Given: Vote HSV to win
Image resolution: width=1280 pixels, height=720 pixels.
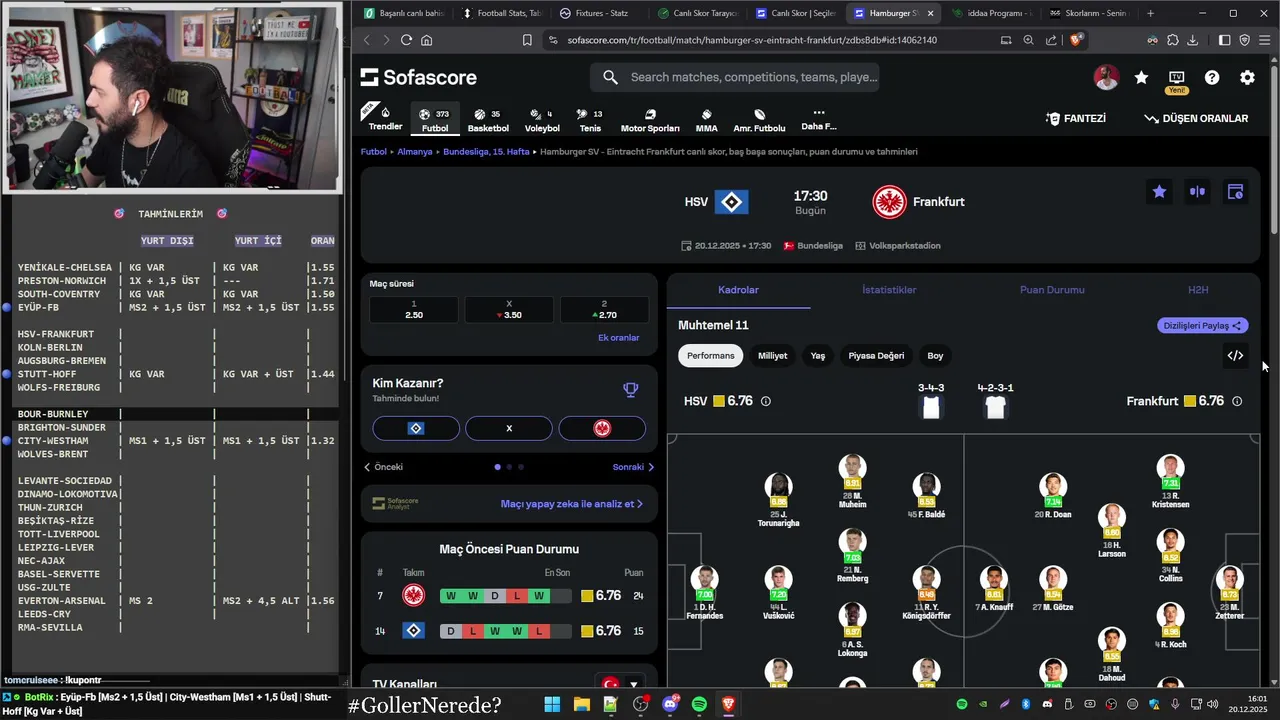Looking at the screenshot, I should point(416,428).
